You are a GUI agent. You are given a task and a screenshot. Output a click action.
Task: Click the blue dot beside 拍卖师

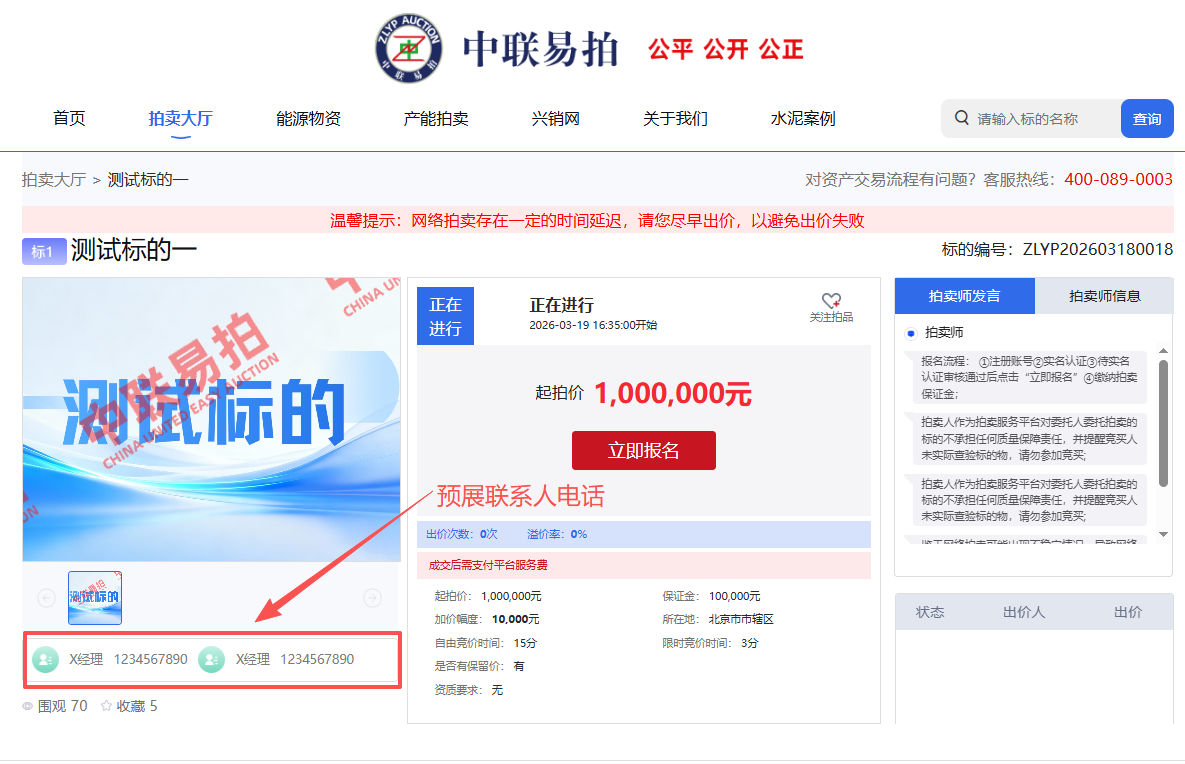(x=911, y=333)
